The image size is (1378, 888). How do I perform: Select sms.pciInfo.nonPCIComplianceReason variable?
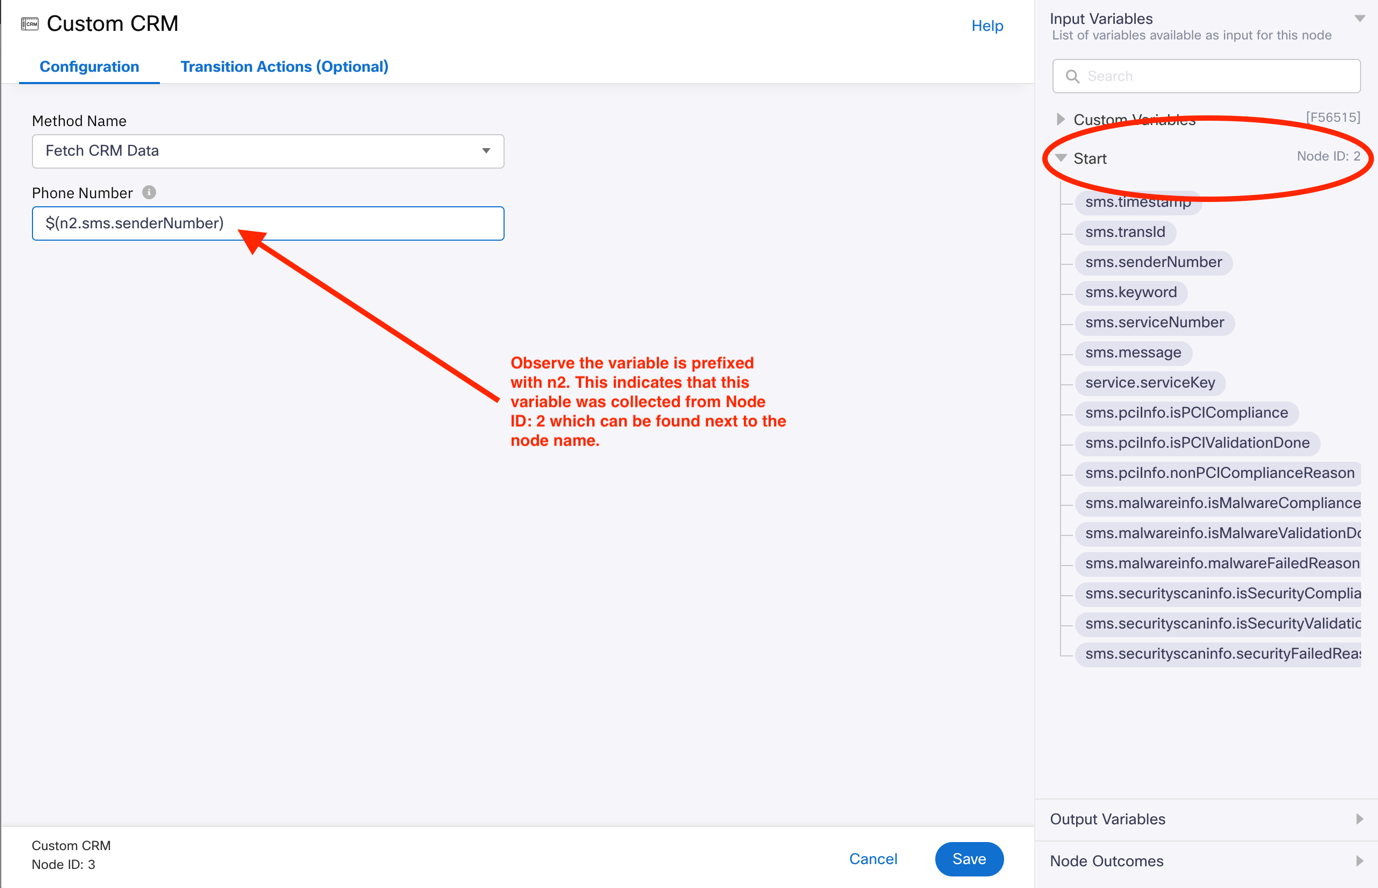1219,473
